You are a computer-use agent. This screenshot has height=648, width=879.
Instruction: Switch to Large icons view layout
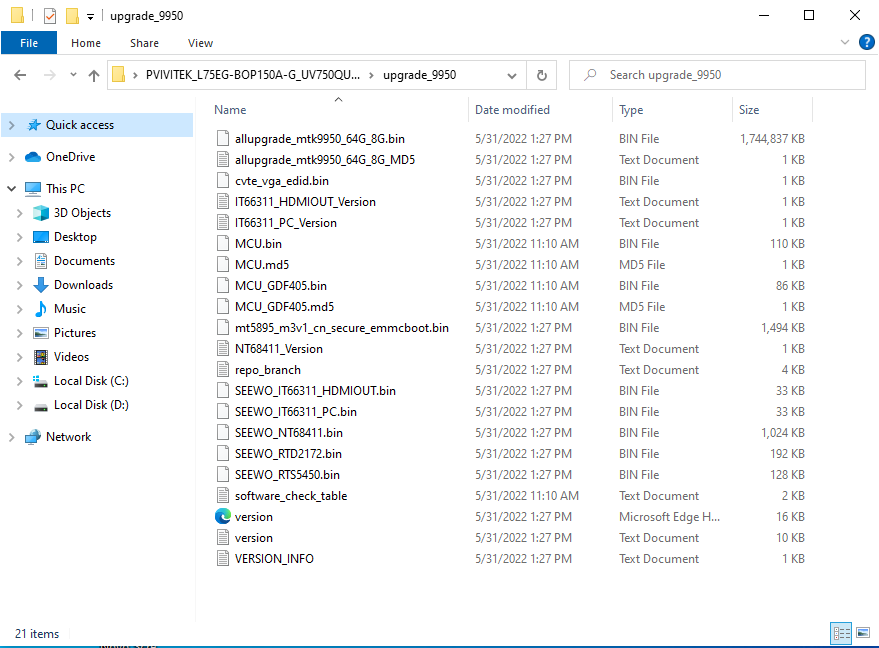(x=863, y=633)
